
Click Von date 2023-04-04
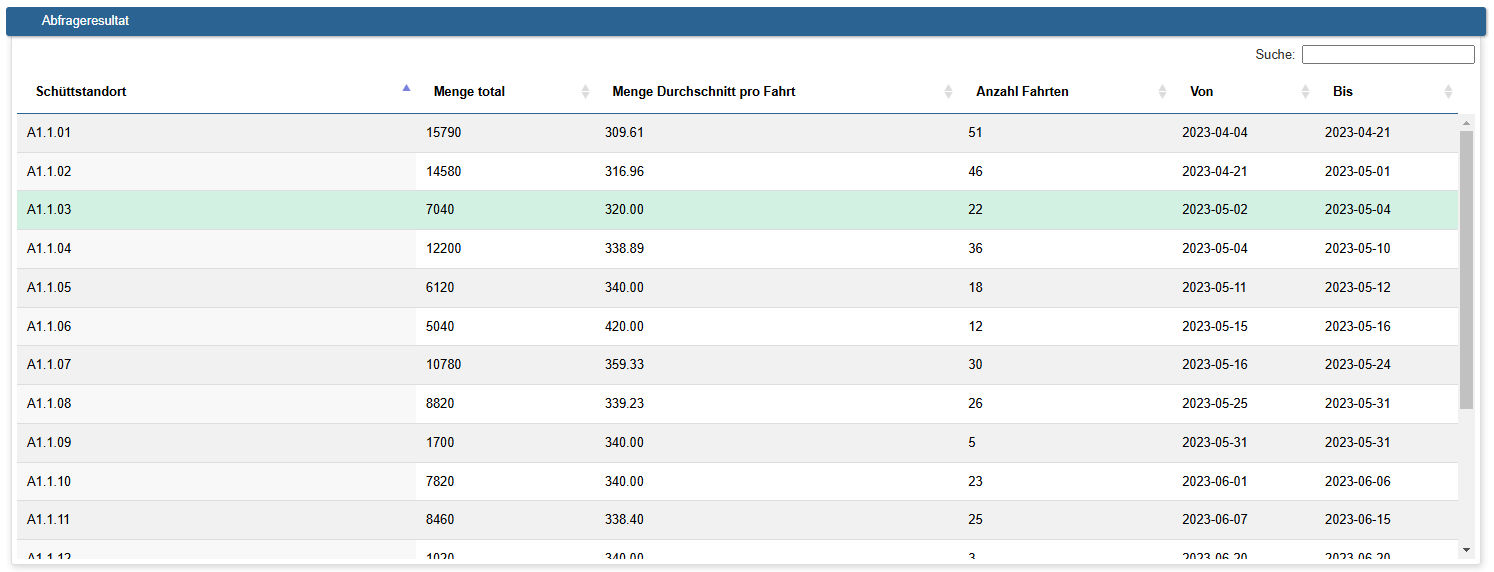(x=1215, y=133)
